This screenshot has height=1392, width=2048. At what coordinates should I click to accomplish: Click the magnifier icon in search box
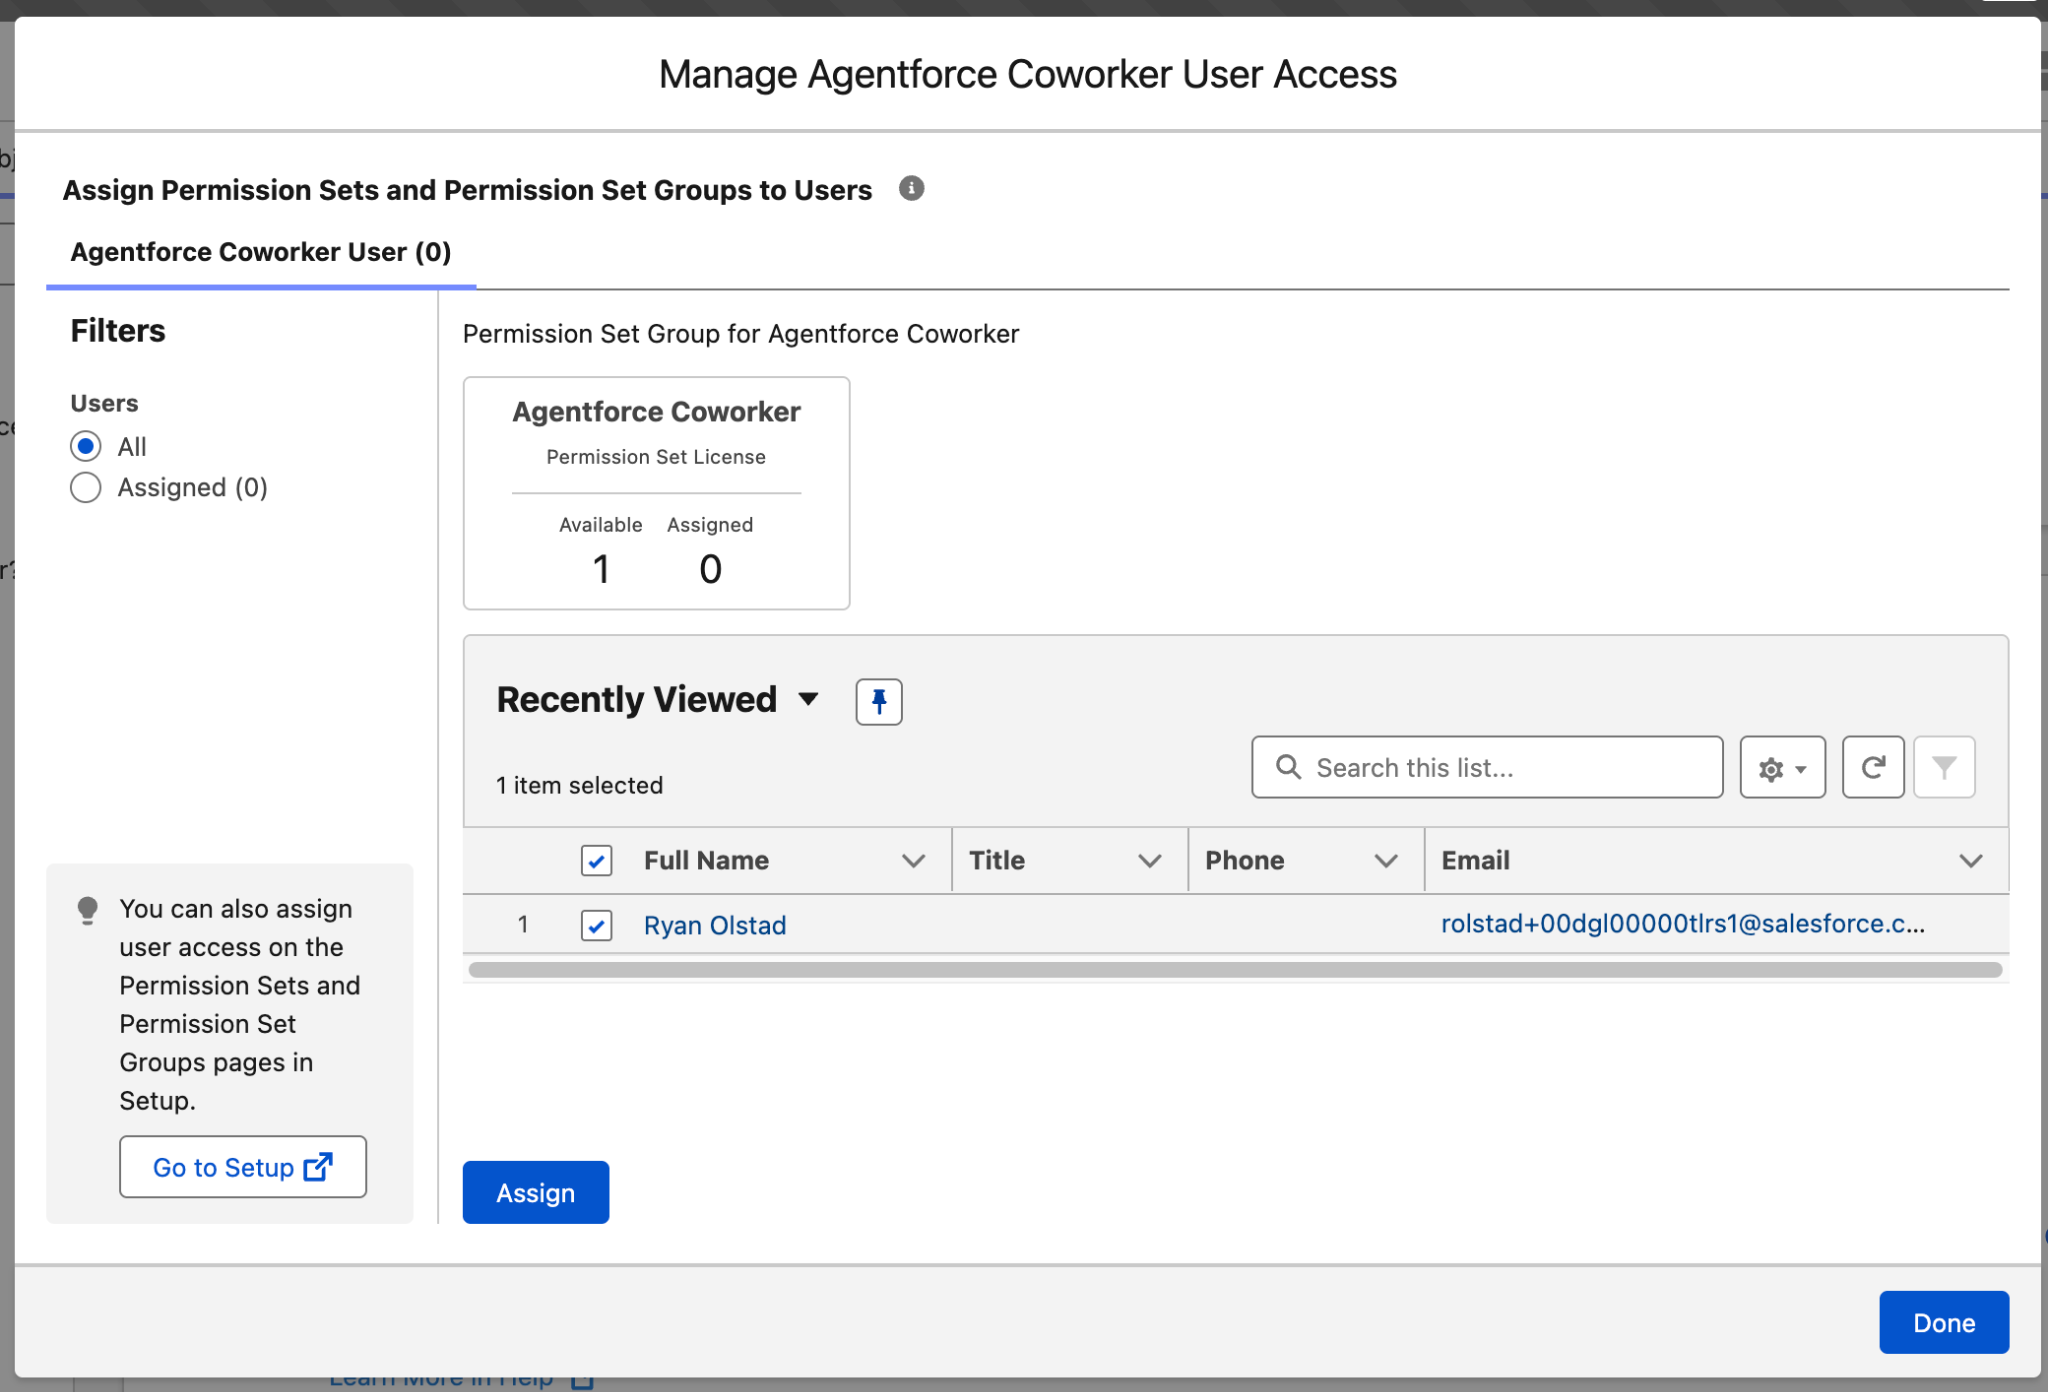[1288, 767]
